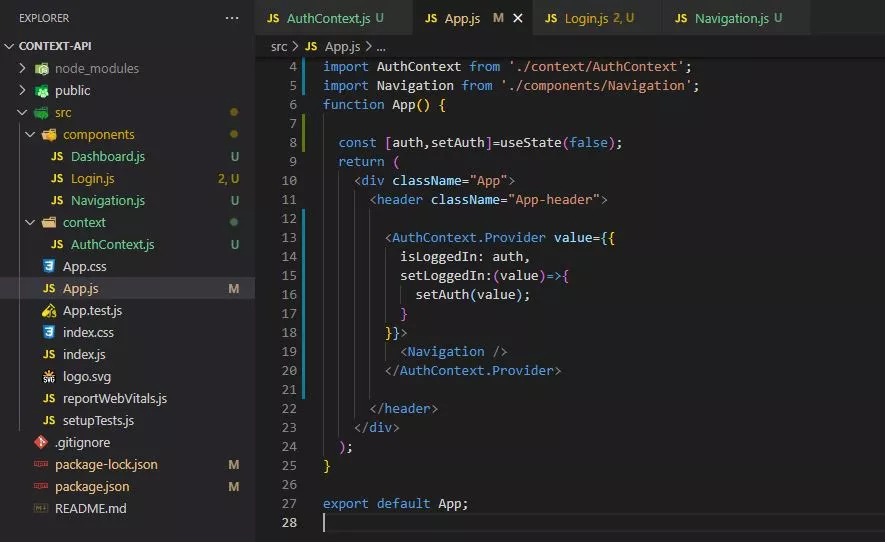This screenshot has height=542, width=885.
Task: Click the breadcrumb ellipsis segment
Action: coord(381,47)
